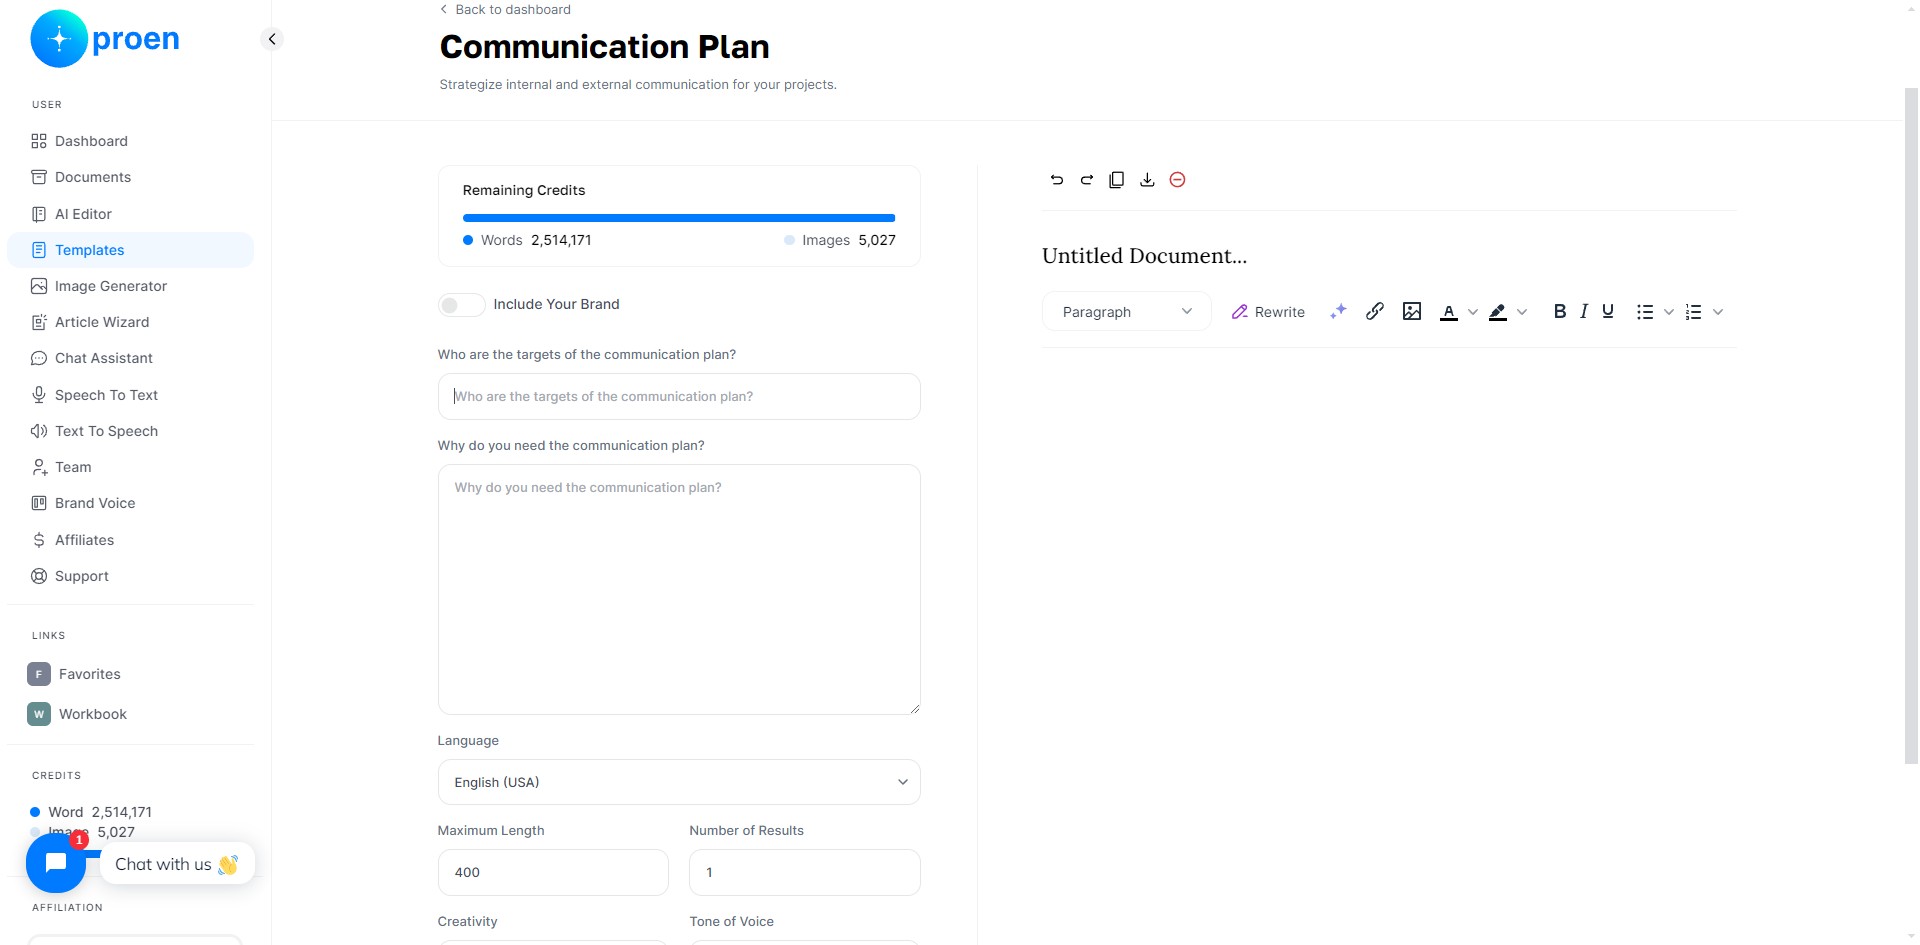The width and height of the screenshot is (1920, 945).
Task: Toggle underline formatting
Action: [1608, 312]
